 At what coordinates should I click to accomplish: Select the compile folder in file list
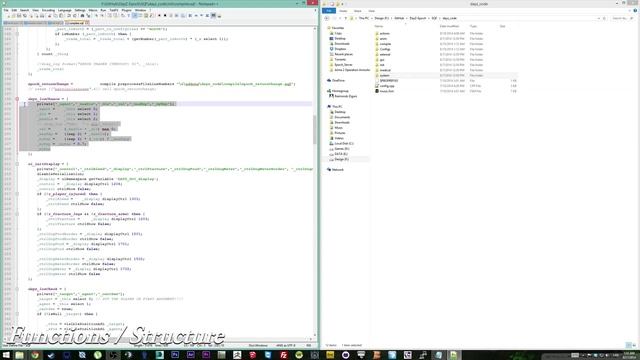(385, 44)
